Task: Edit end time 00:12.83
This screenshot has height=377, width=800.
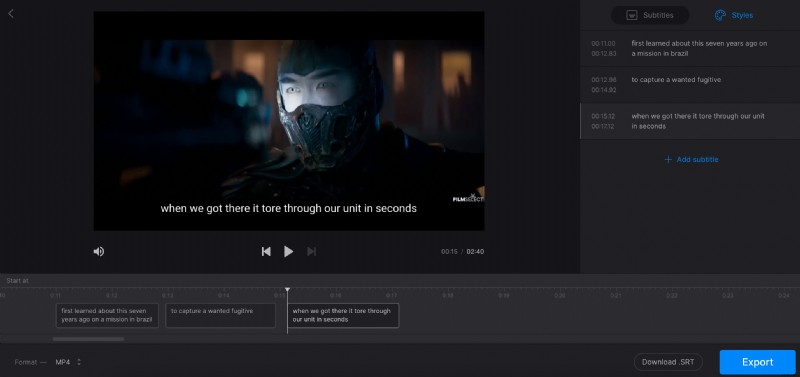Action: pyautogui.click(x=604, y=54)
